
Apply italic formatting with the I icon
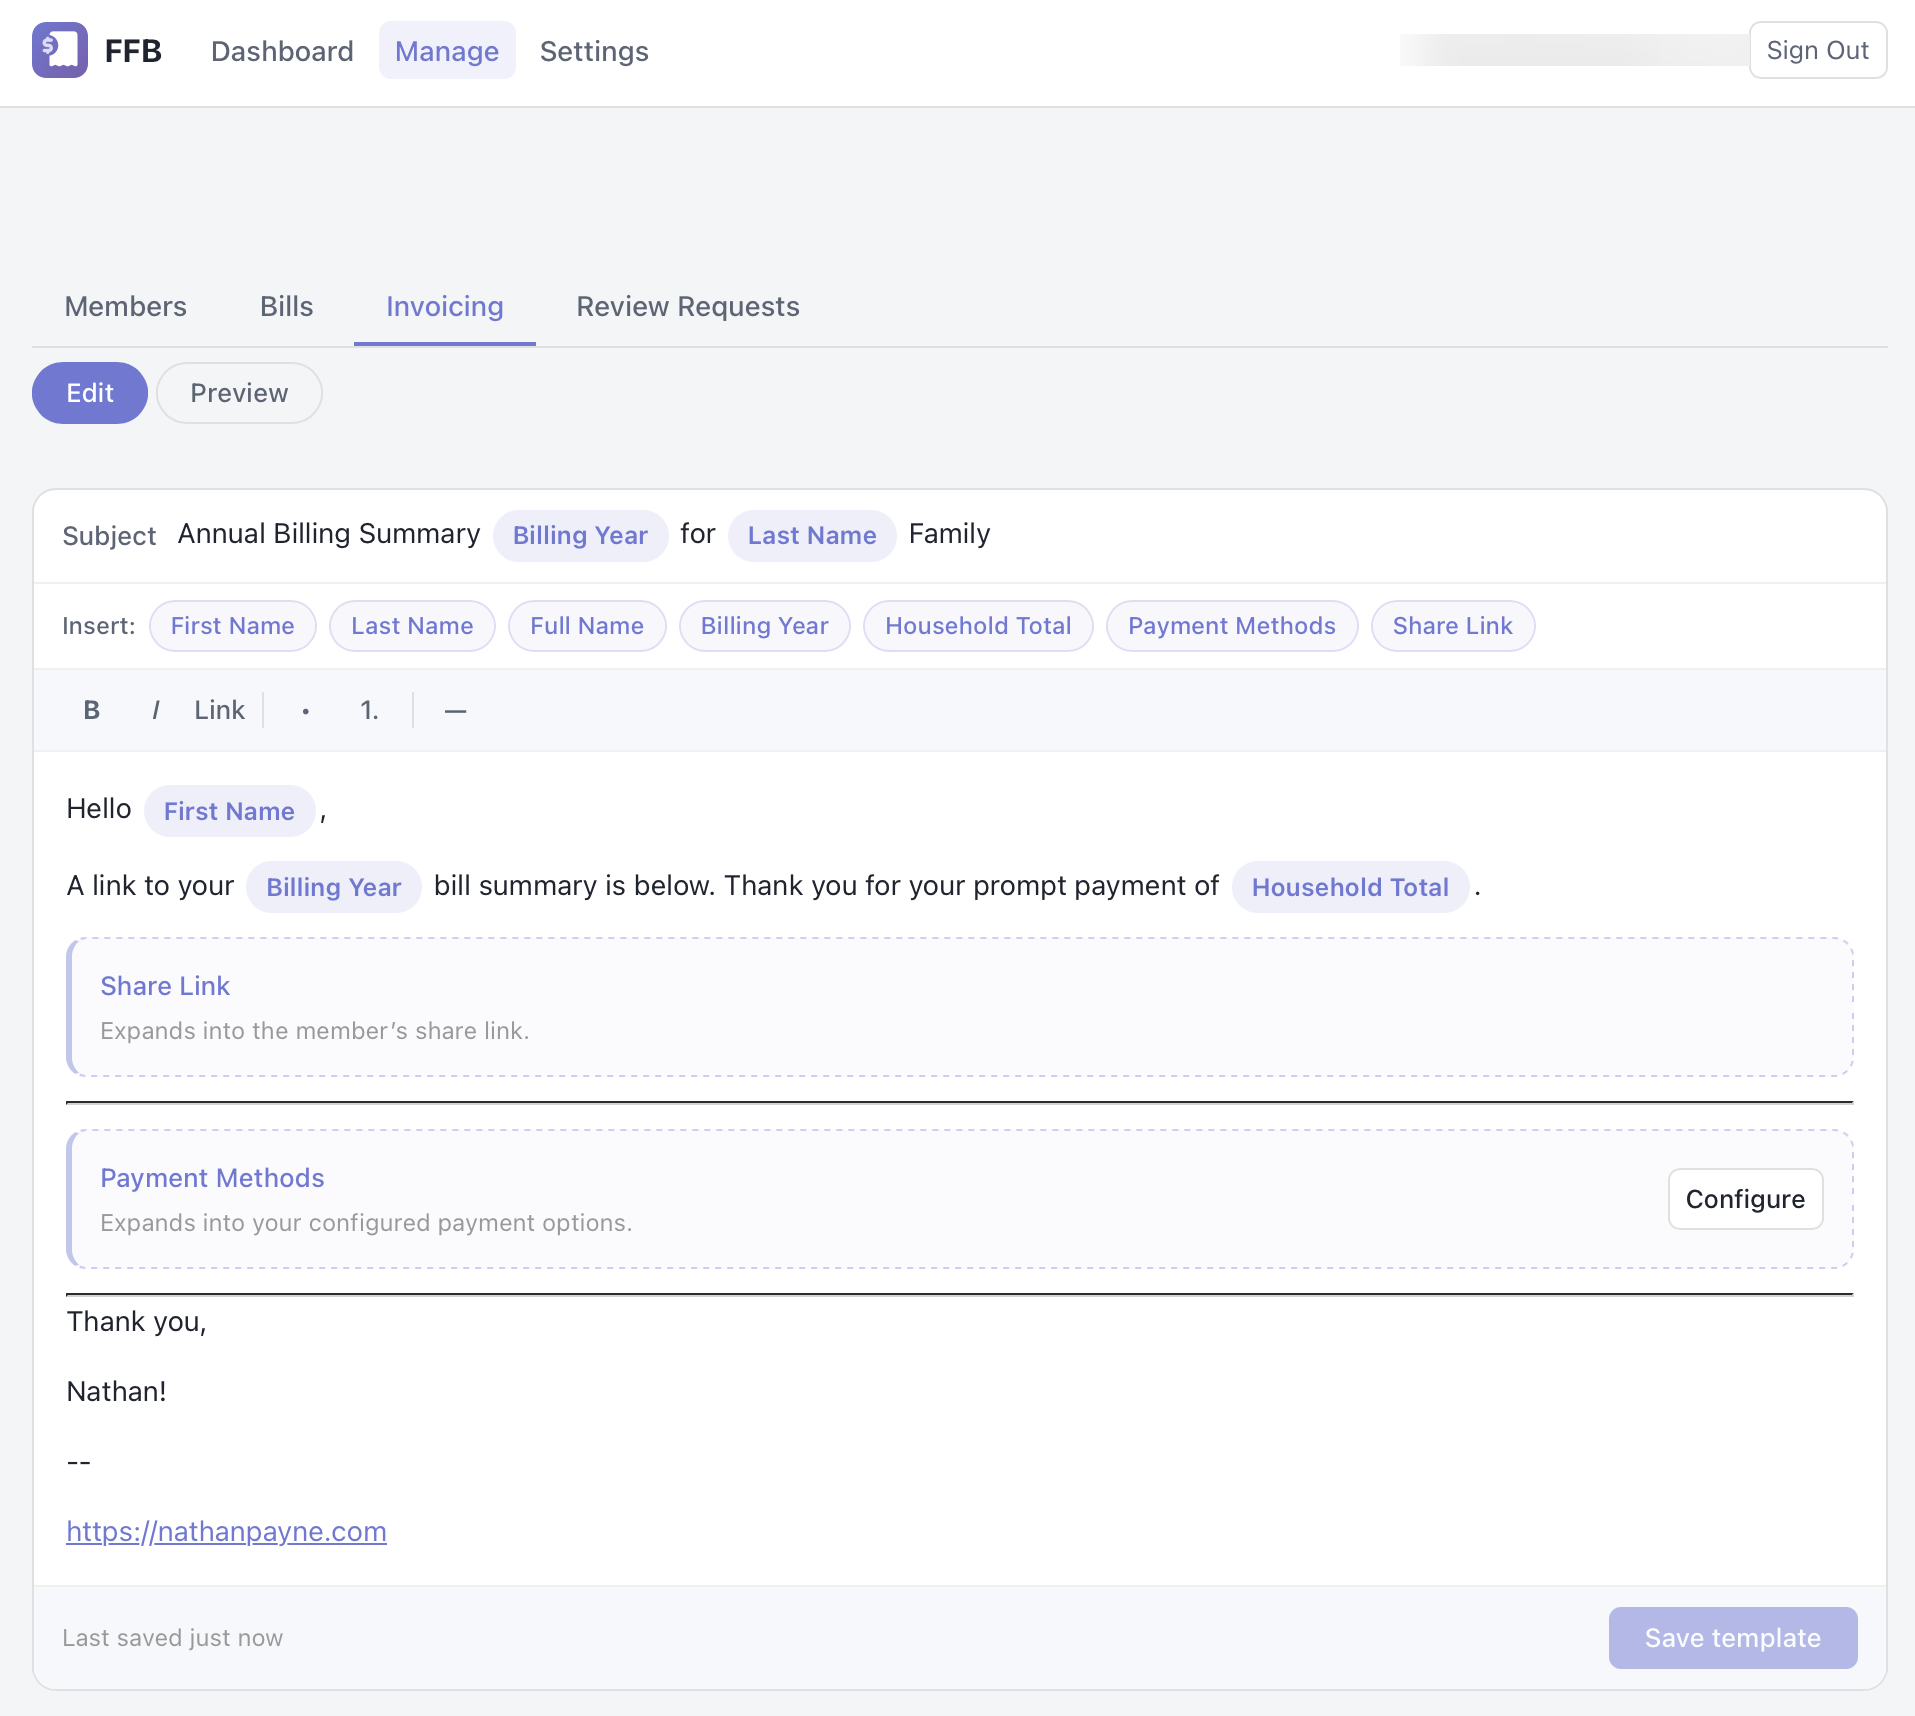coord(155,710)
